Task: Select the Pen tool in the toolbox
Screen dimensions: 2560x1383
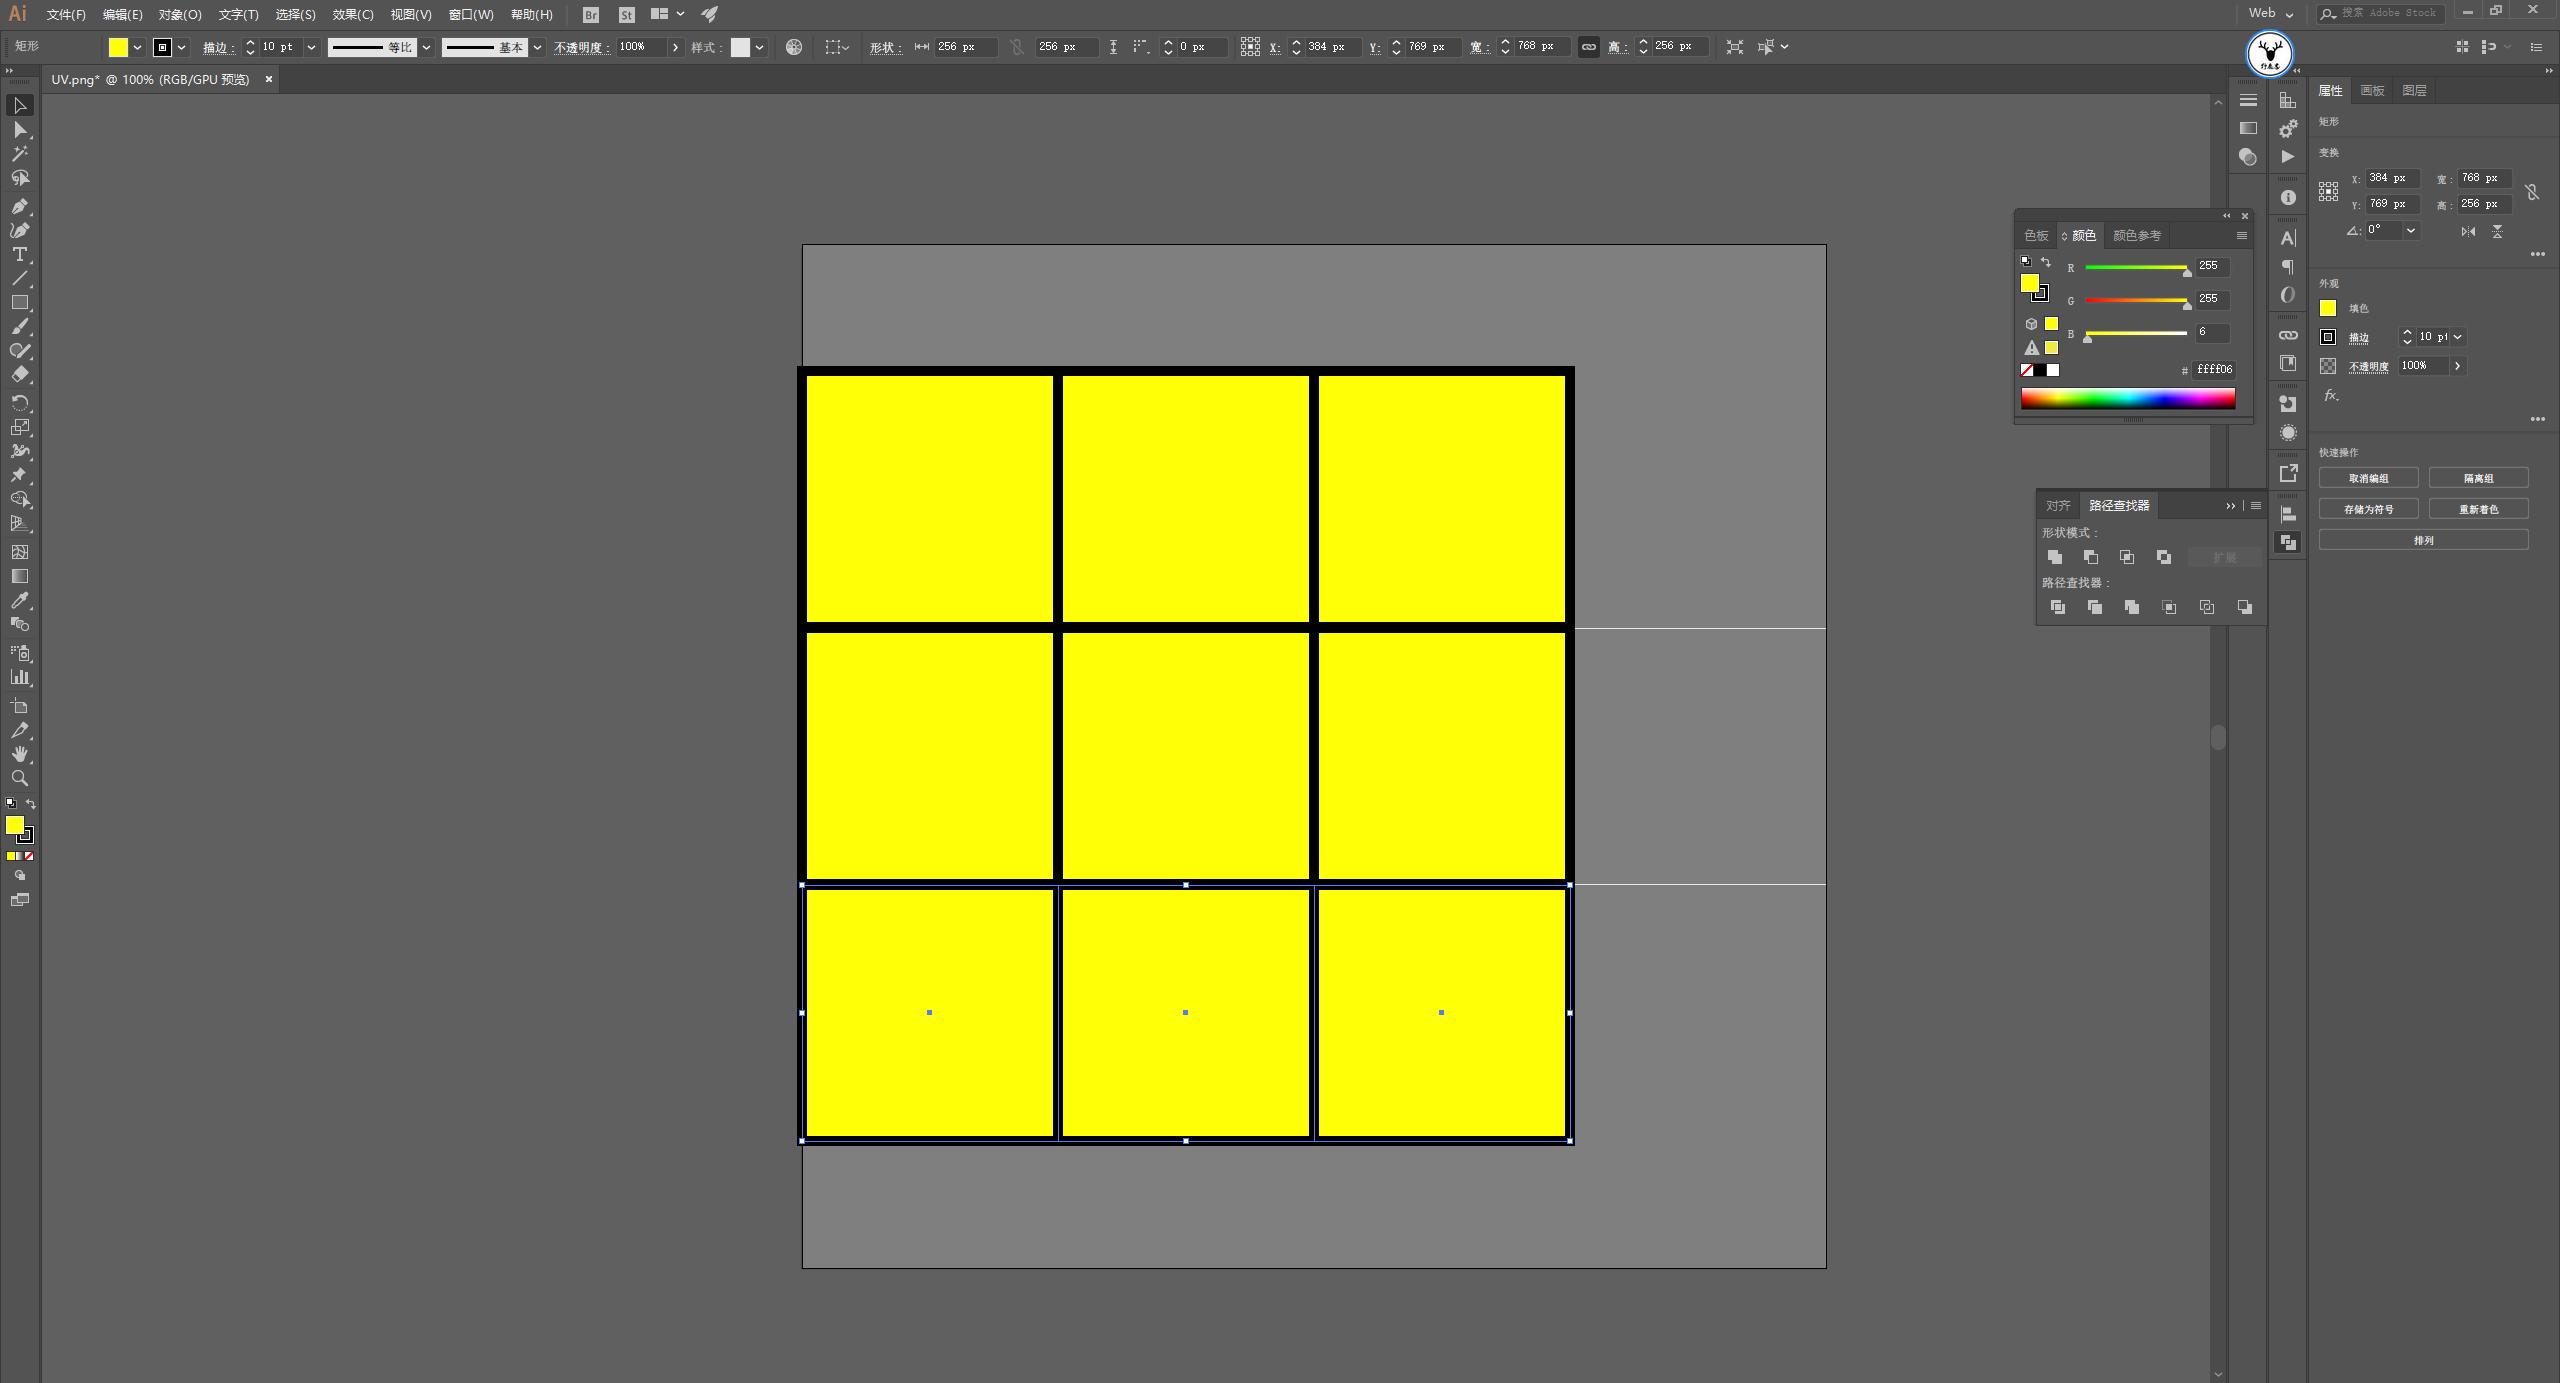Action: pos(19,206)
